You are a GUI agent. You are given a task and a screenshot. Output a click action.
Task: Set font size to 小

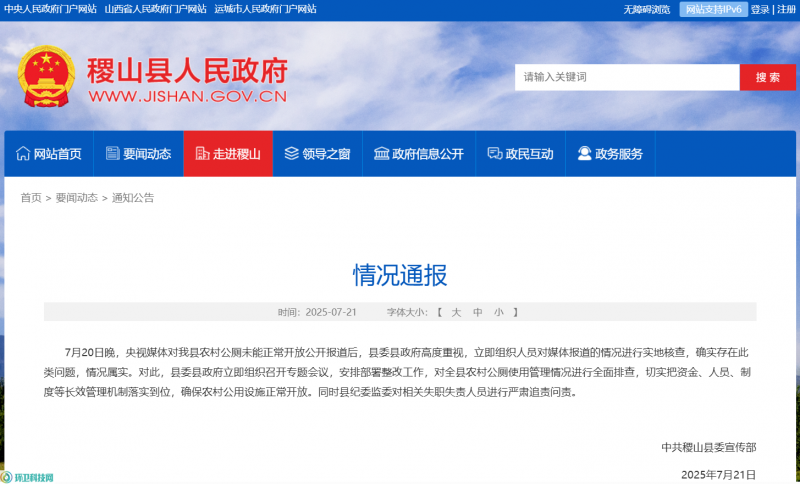pyautogui.click(x=498, y=312)
